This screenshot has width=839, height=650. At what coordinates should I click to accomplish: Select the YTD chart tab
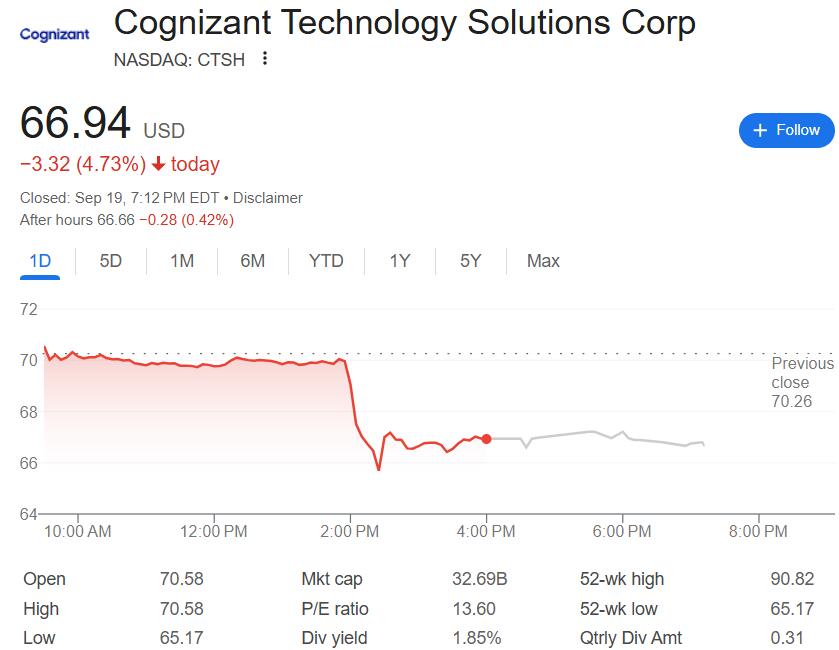(x=326, y=261)
